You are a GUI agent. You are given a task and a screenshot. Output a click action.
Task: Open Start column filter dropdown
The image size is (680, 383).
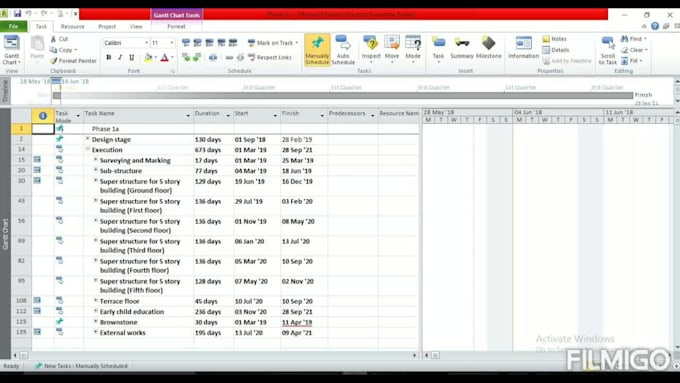(x=275, y=115)
